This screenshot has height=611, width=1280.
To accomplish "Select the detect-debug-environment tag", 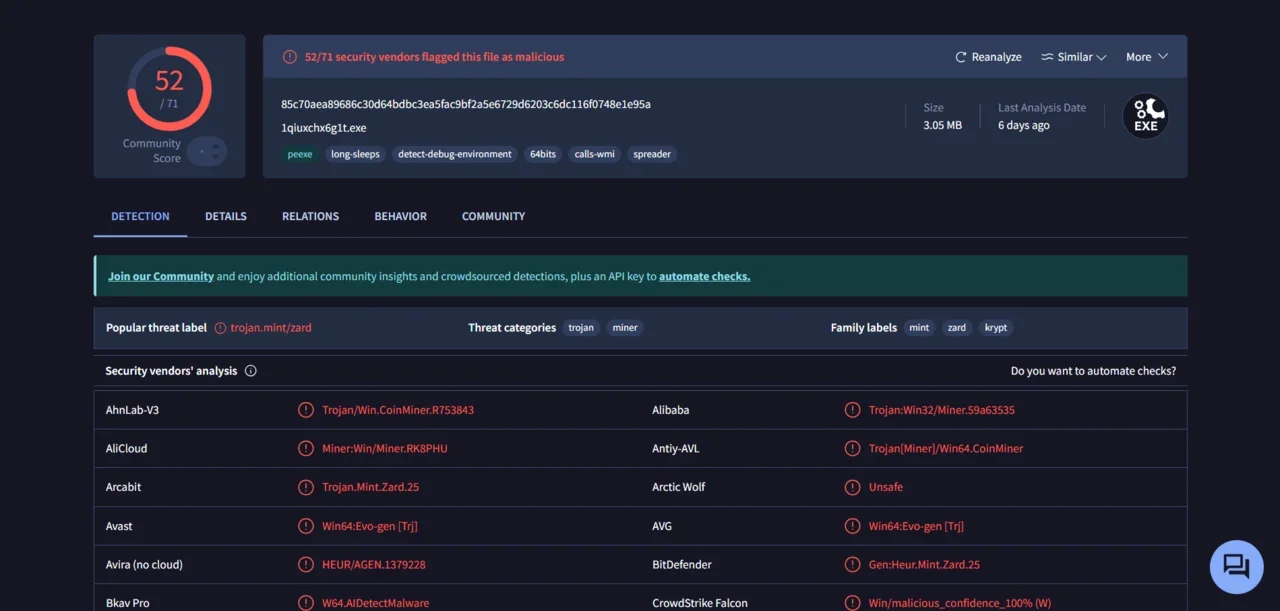I will point(454,154).
